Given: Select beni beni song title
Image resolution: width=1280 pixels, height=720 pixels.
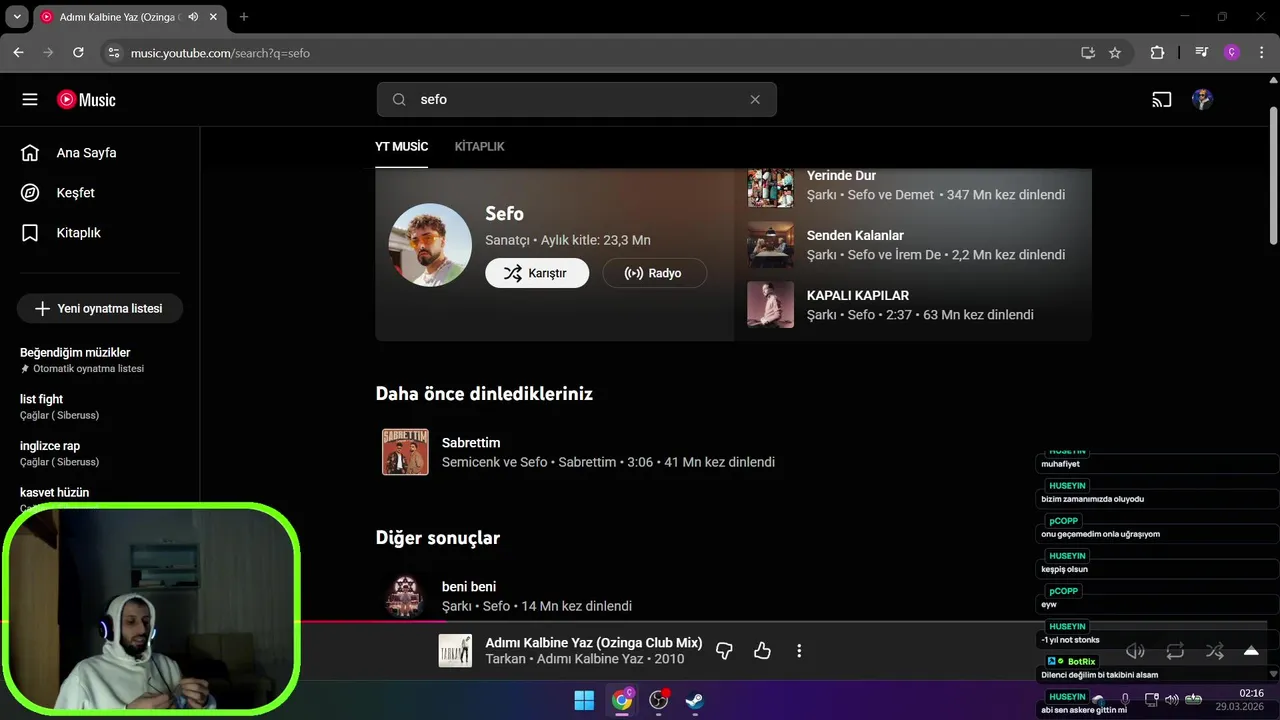Looking at the screenshot, I should coord(469,587).
